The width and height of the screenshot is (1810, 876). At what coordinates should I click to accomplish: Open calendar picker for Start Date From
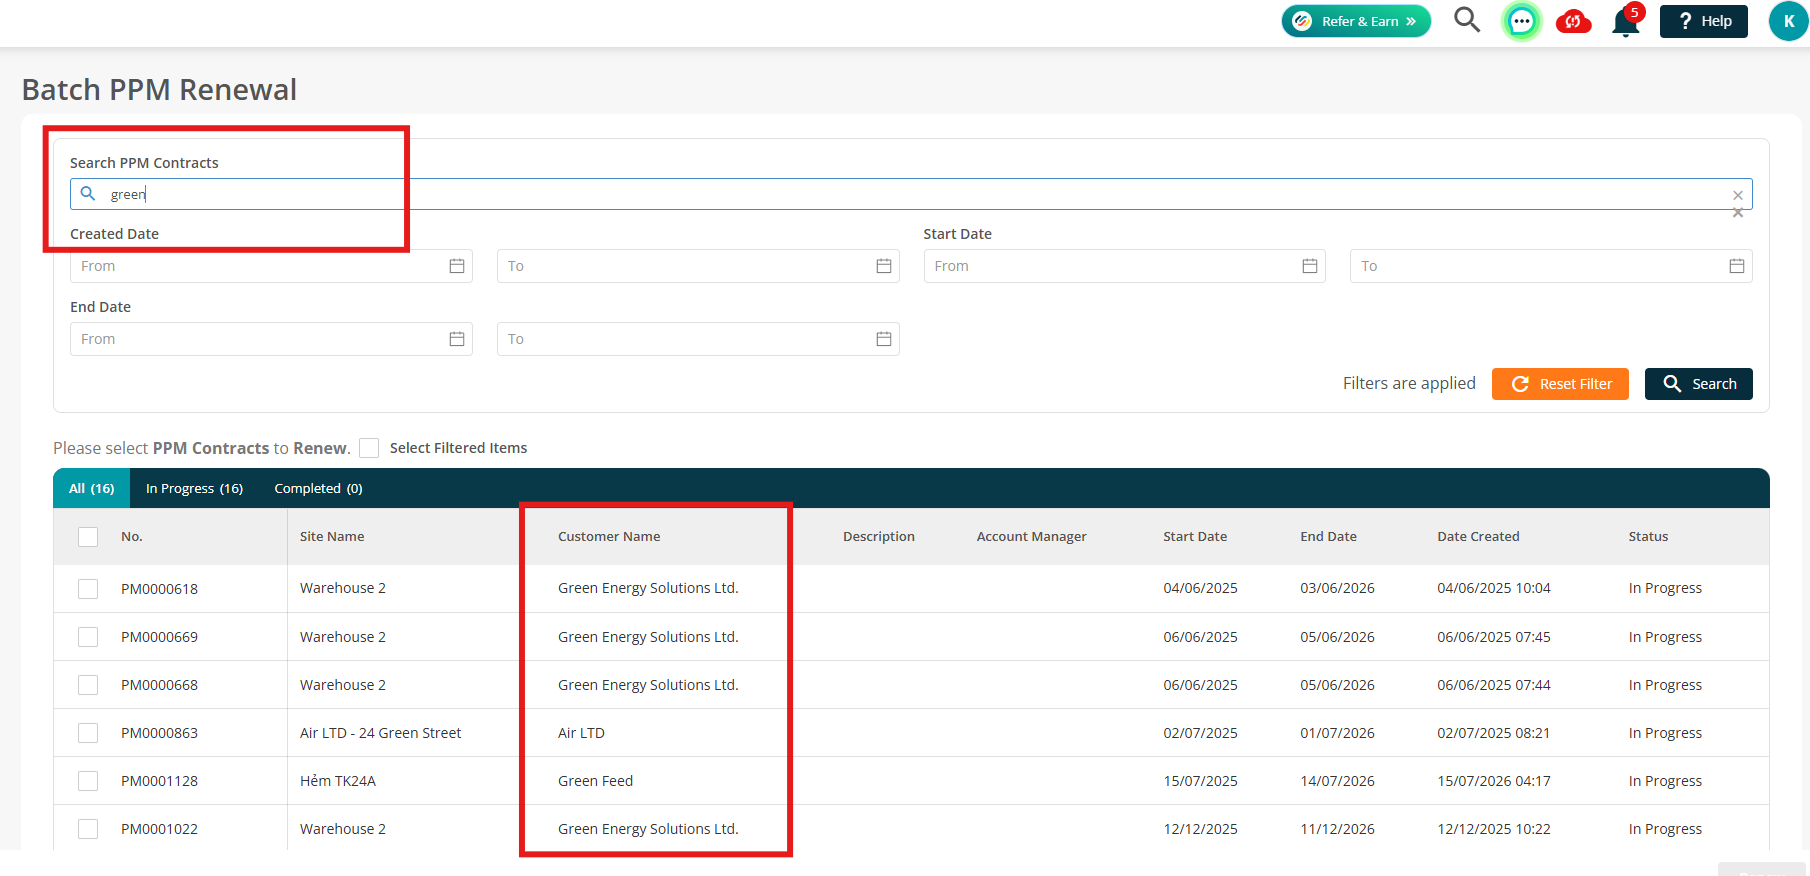pyautogui.click(x=1310, y=266)
